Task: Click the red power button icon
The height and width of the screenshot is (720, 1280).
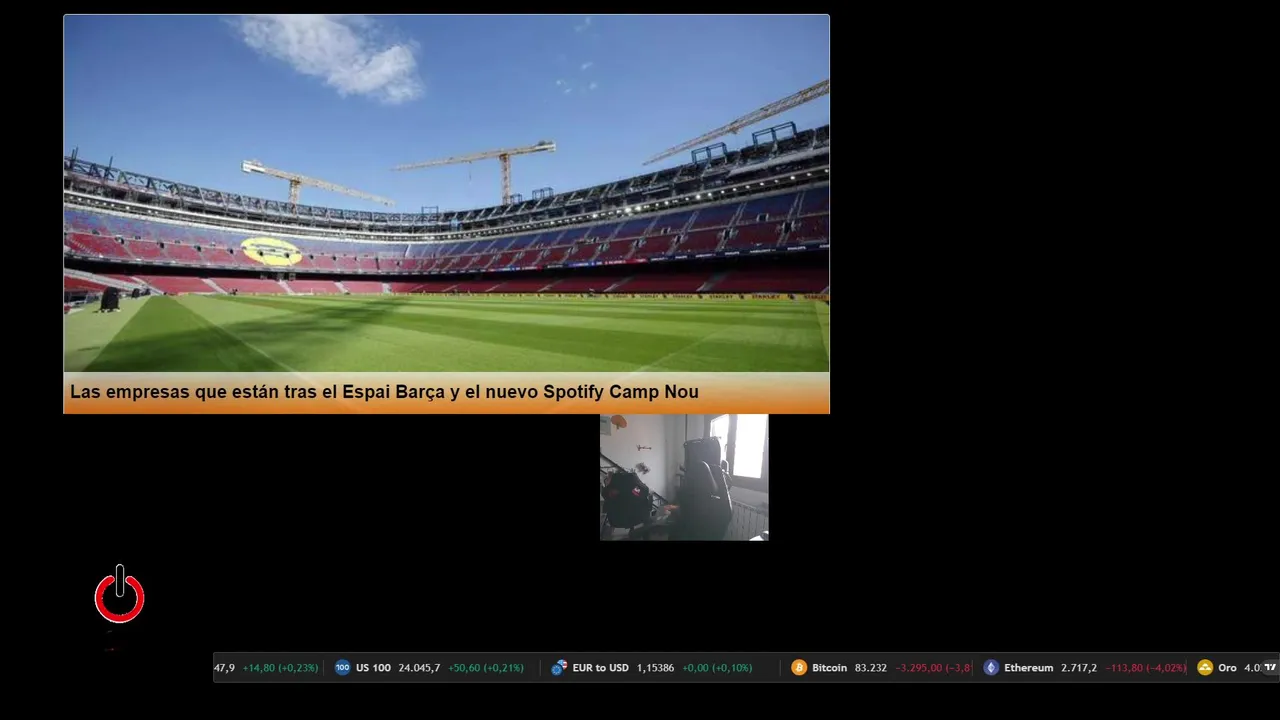Action: point(119,594)
